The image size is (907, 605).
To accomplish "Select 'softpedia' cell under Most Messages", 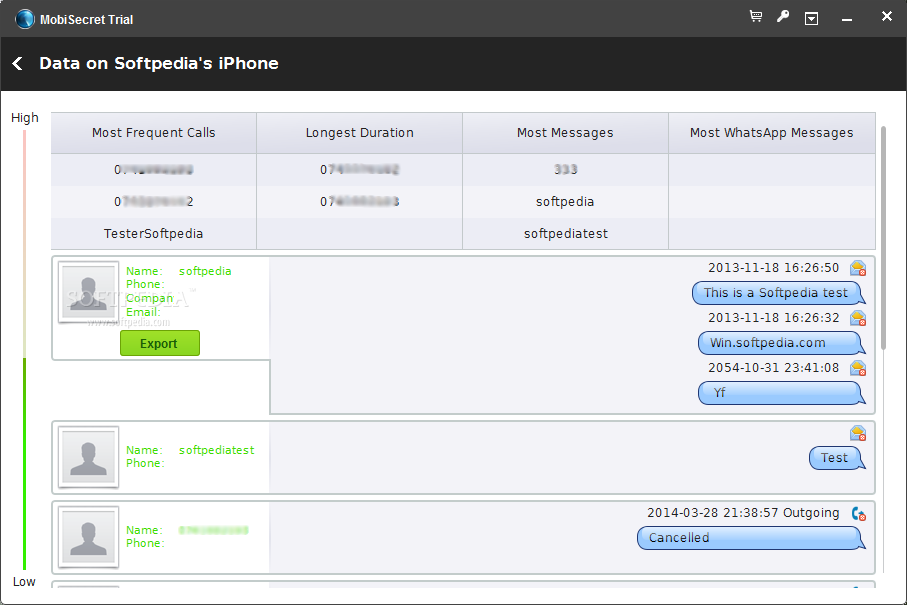I will click(x=565, y=202).
